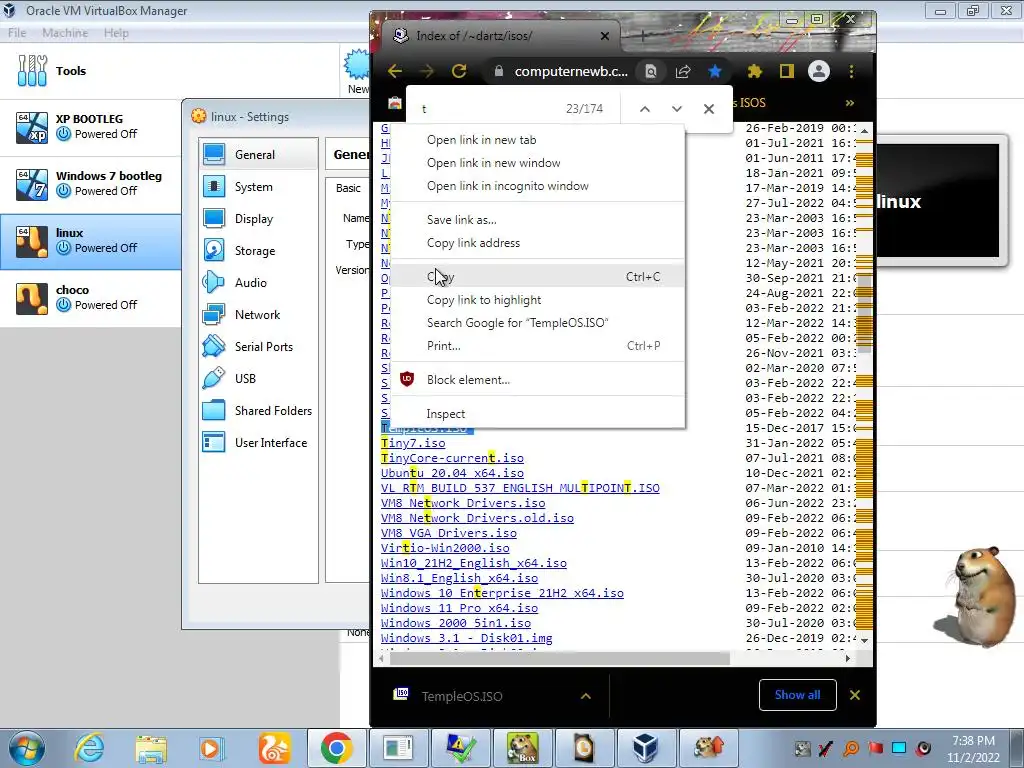This screenshot has height=768, width=1024.
Task: Open Virtio-Win2000.iso link
Action: 445,548
